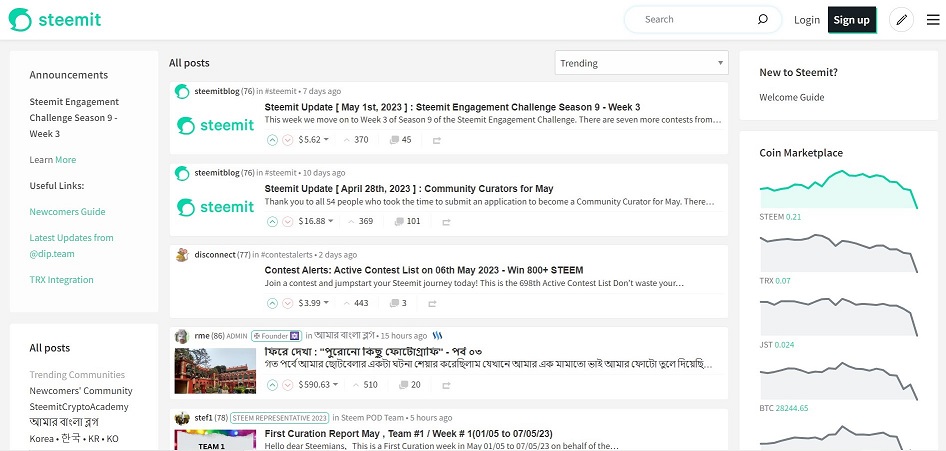Viewport: 946px width, 451px height.
Task: Open the steemit thumbnail on April 28th post
Action: 215,207
